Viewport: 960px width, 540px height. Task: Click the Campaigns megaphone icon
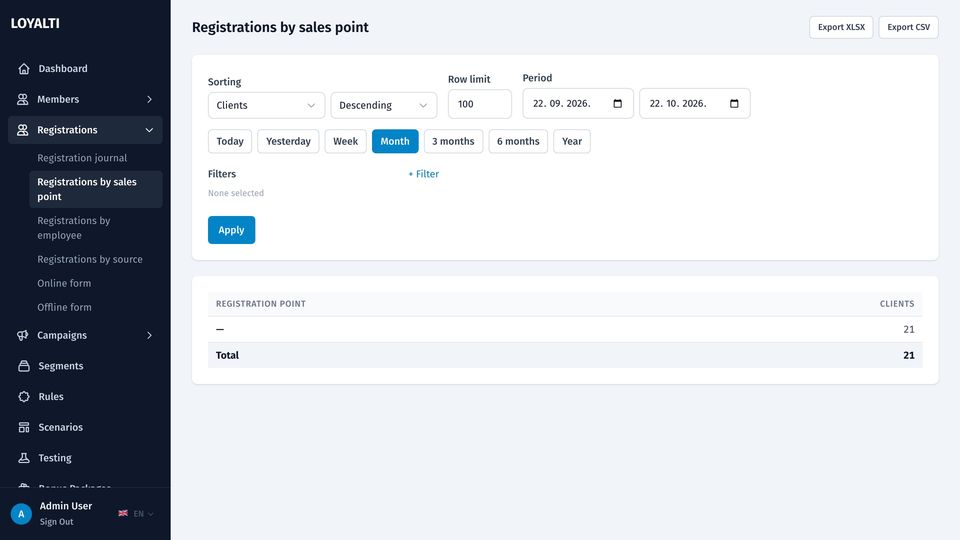[23, 335]
